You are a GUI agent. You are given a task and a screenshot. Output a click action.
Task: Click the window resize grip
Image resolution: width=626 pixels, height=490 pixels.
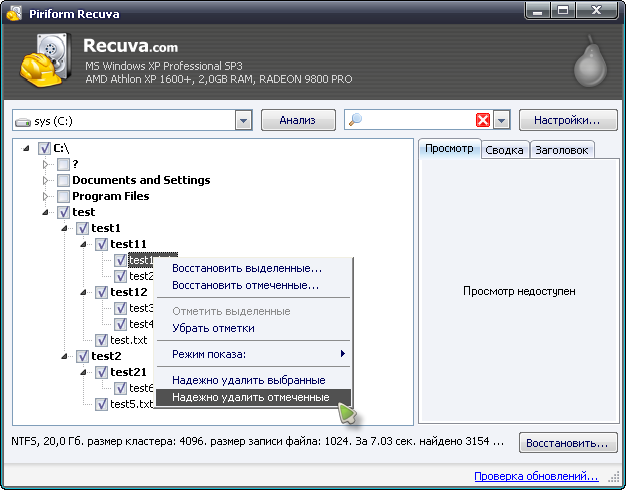point(613,478)
